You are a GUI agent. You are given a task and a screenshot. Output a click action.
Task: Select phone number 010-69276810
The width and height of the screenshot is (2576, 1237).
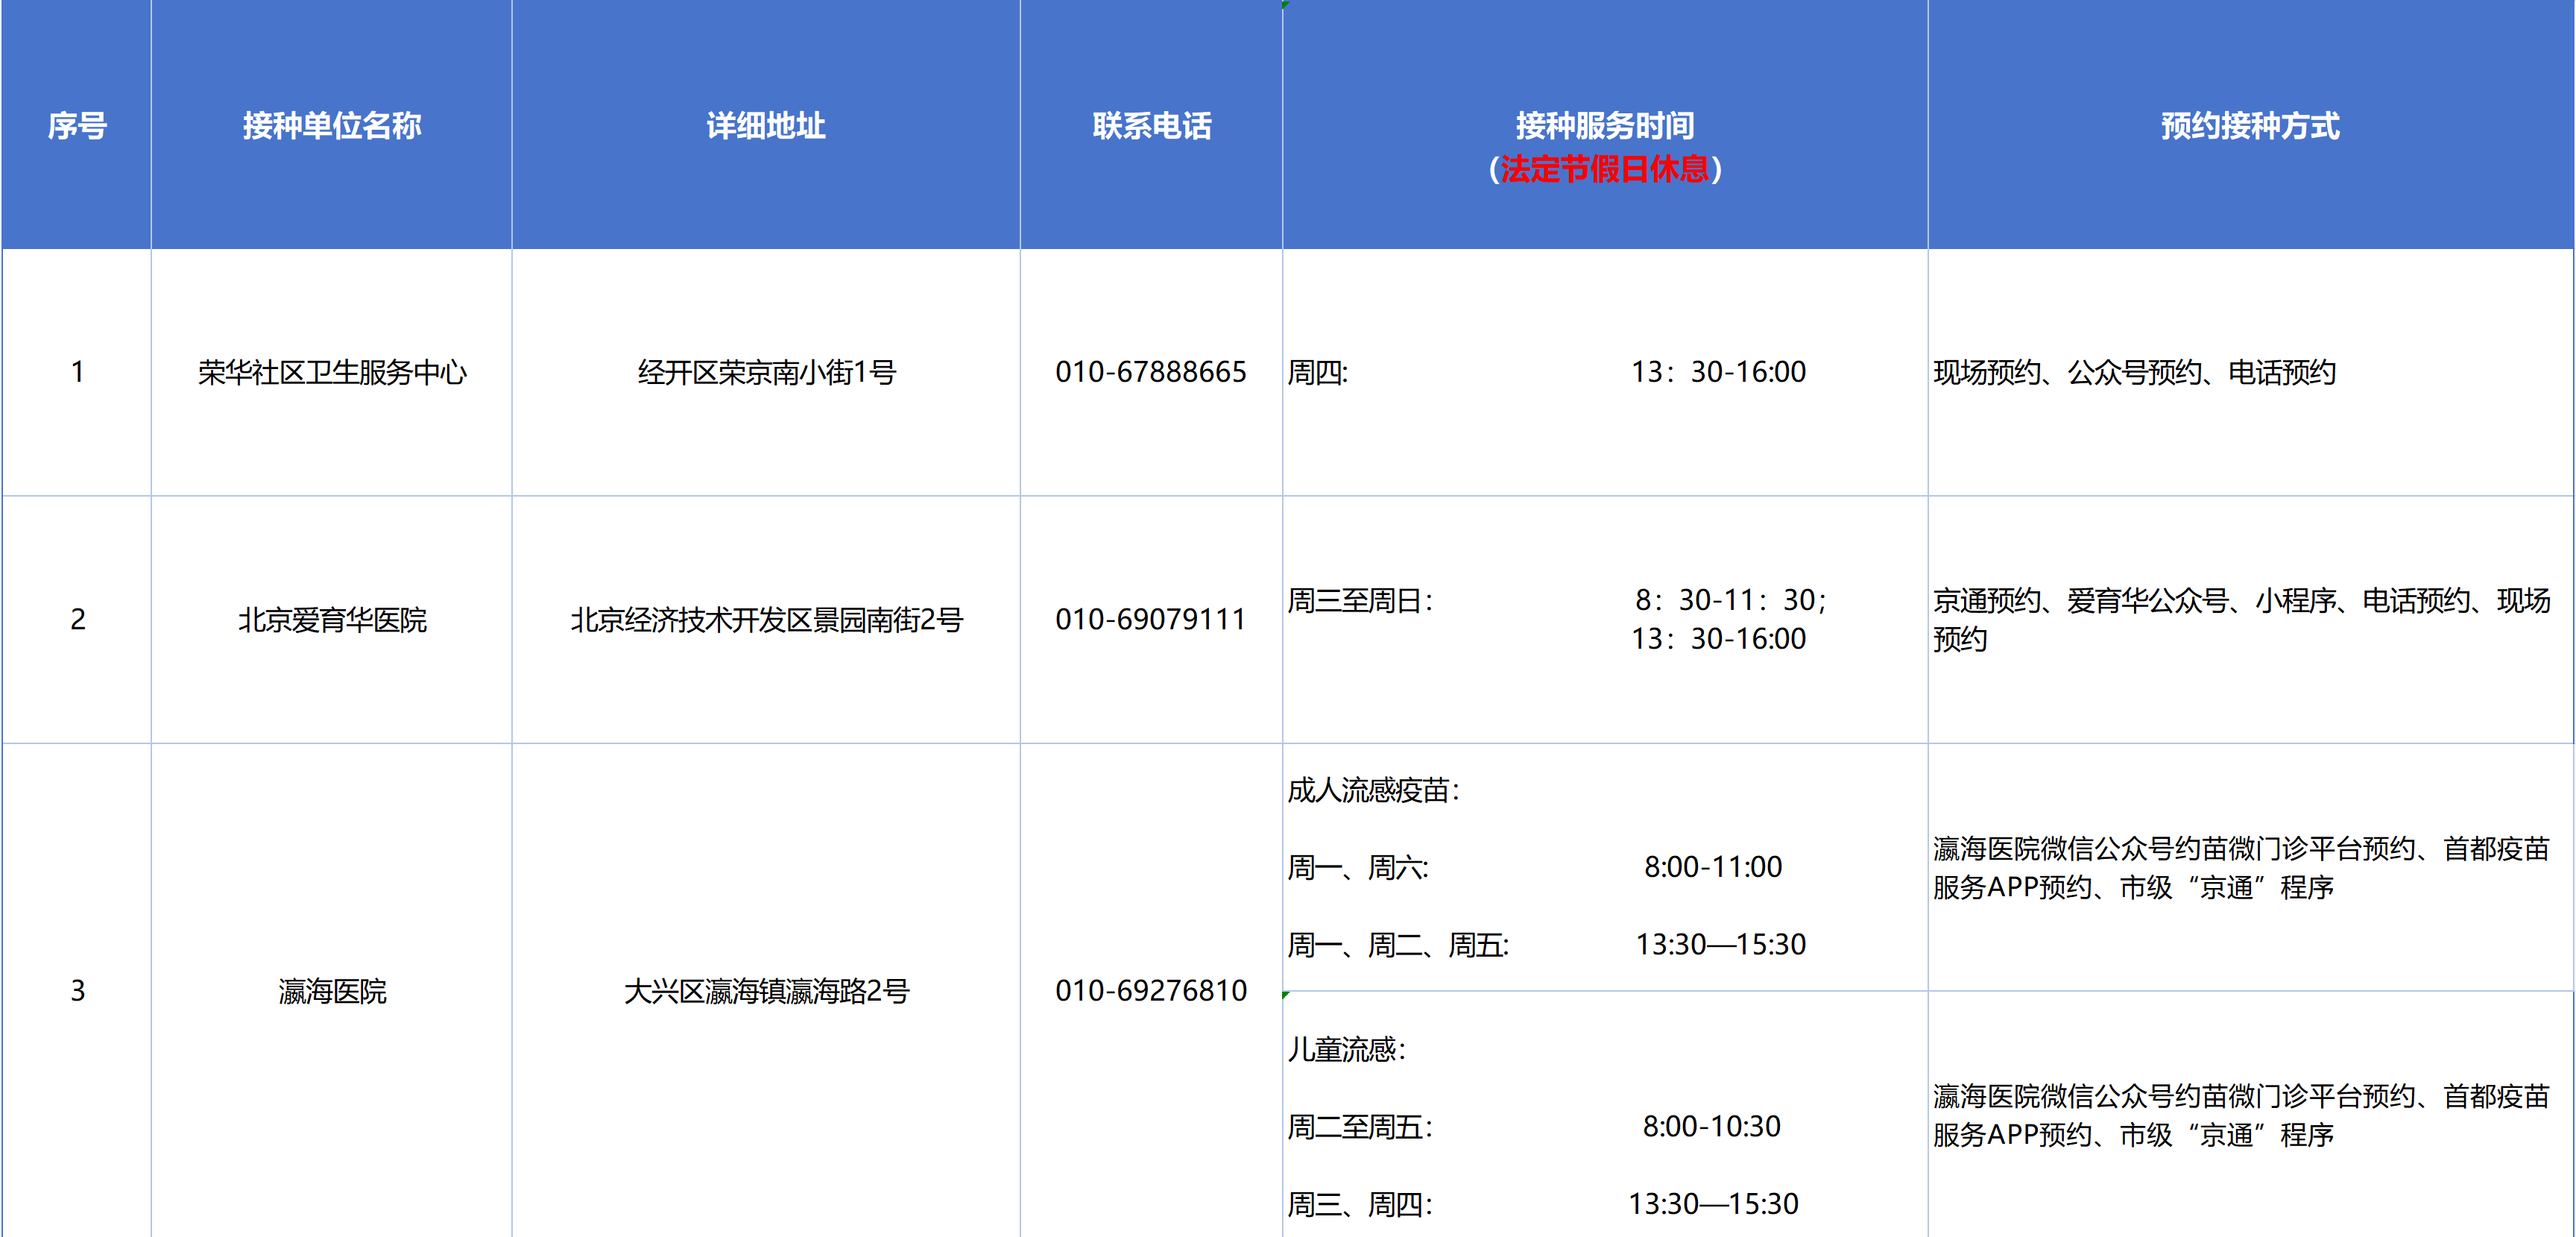pyautogui.click(x=1151, y=990)
